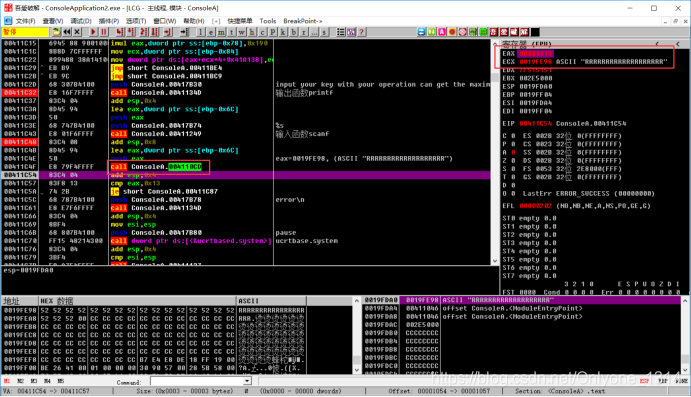691x397 pixels.
Task: Open the 查看(V) menu
Action: click(x=53, y=21)
